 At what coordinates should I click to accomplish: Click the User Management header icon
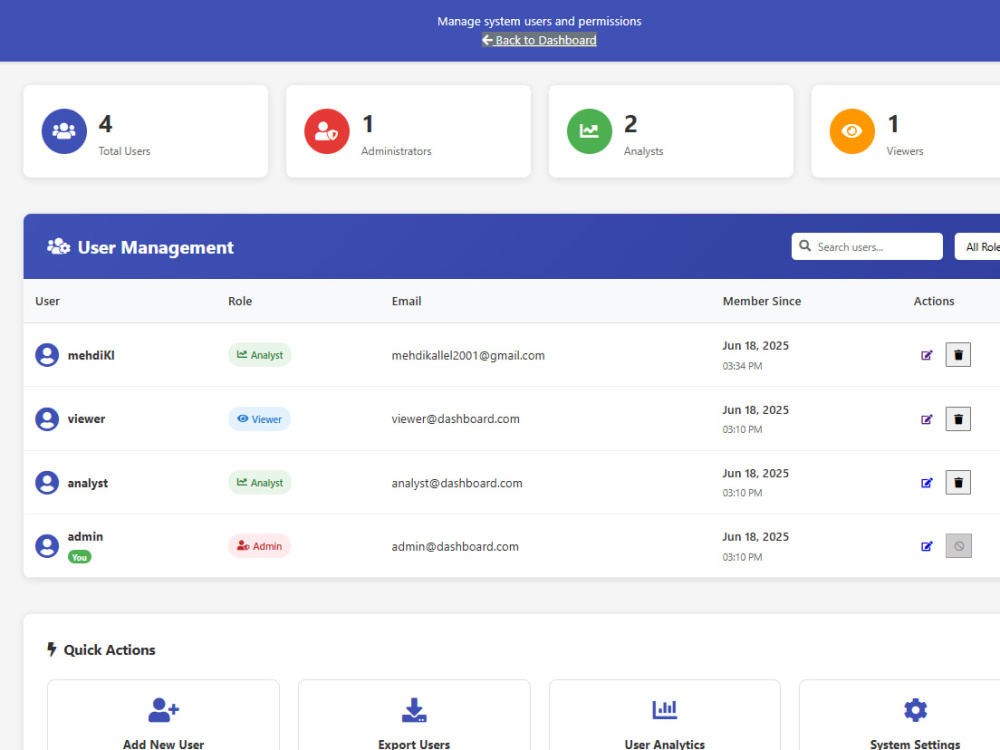click(x=58, y=247)
